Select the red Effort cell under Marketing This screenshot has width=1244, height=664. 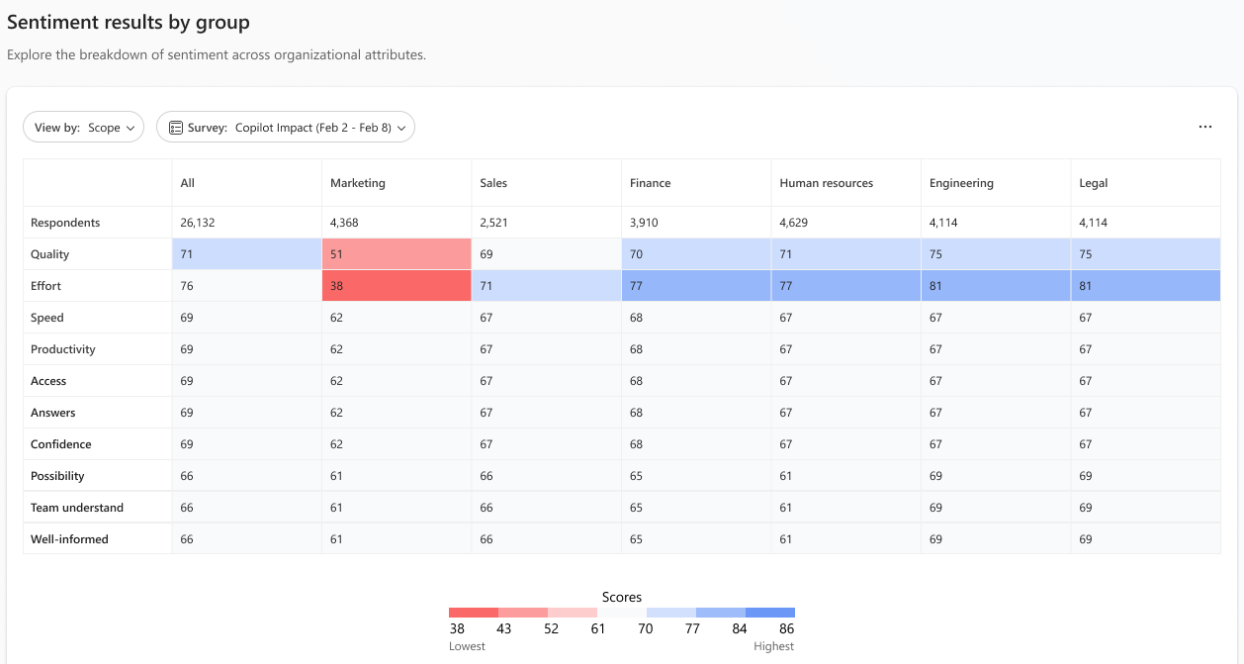pos(396,286)
